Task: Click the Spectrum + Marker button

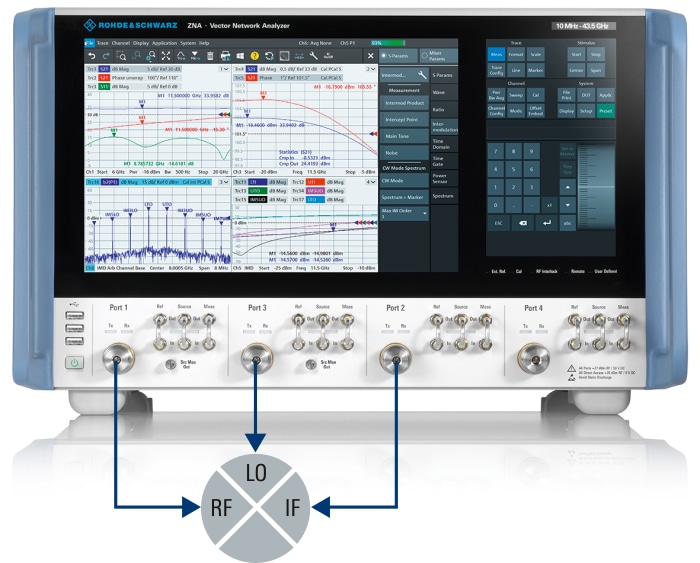Action: (x=404, y=197)
